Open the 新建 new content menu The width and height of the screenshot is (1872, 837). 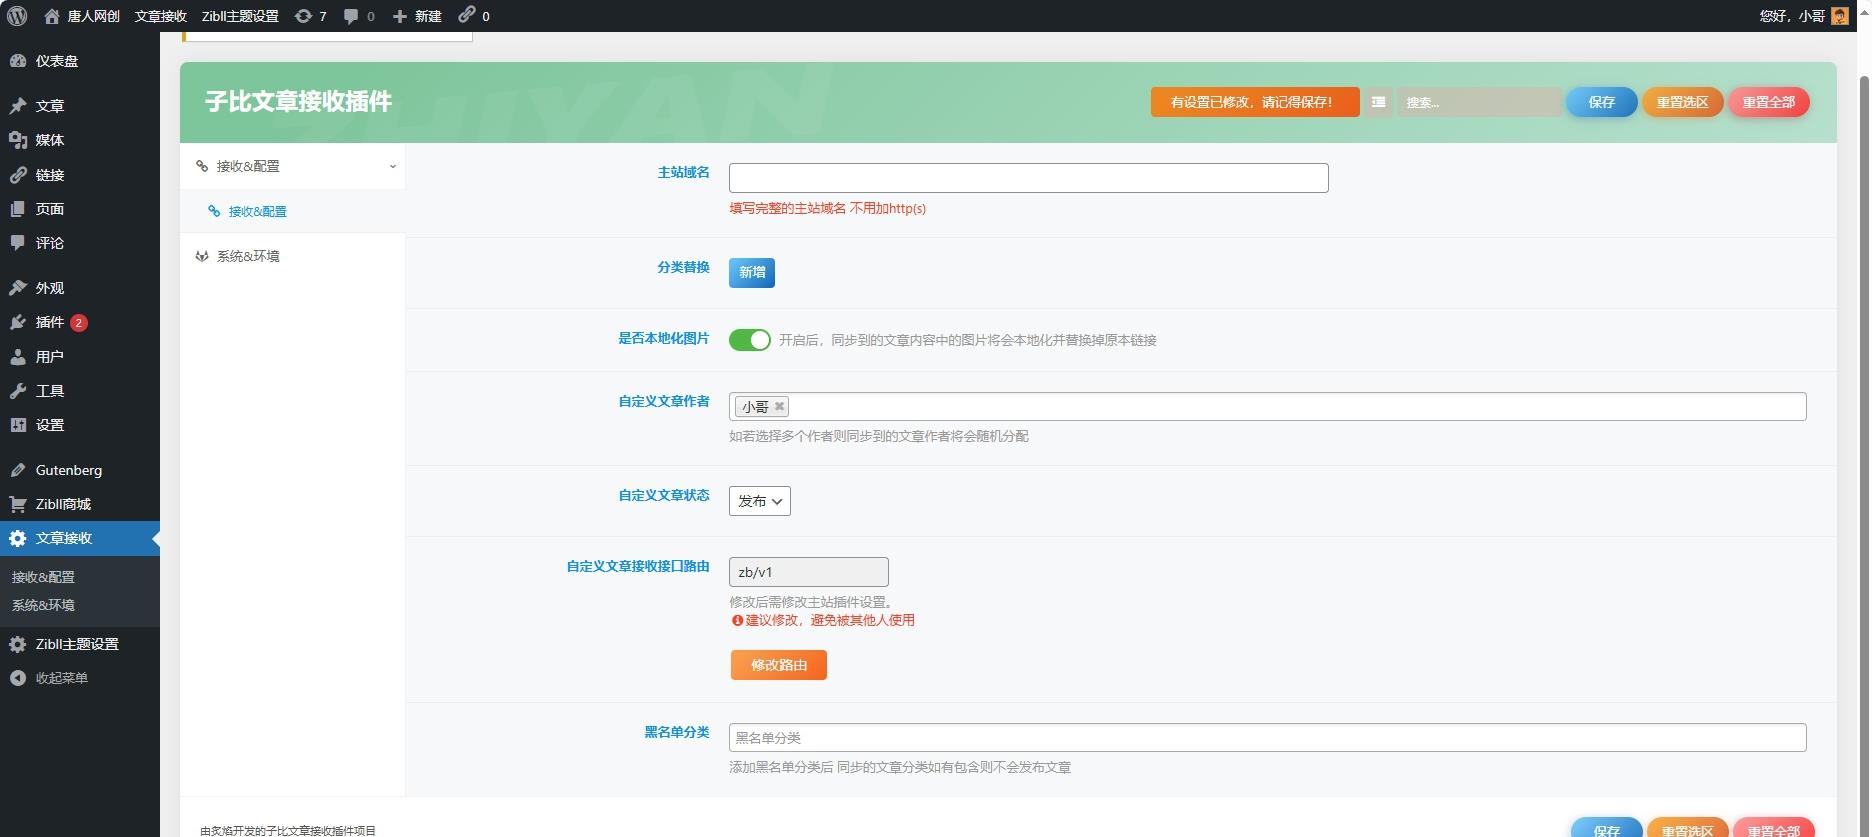[416, 16]
